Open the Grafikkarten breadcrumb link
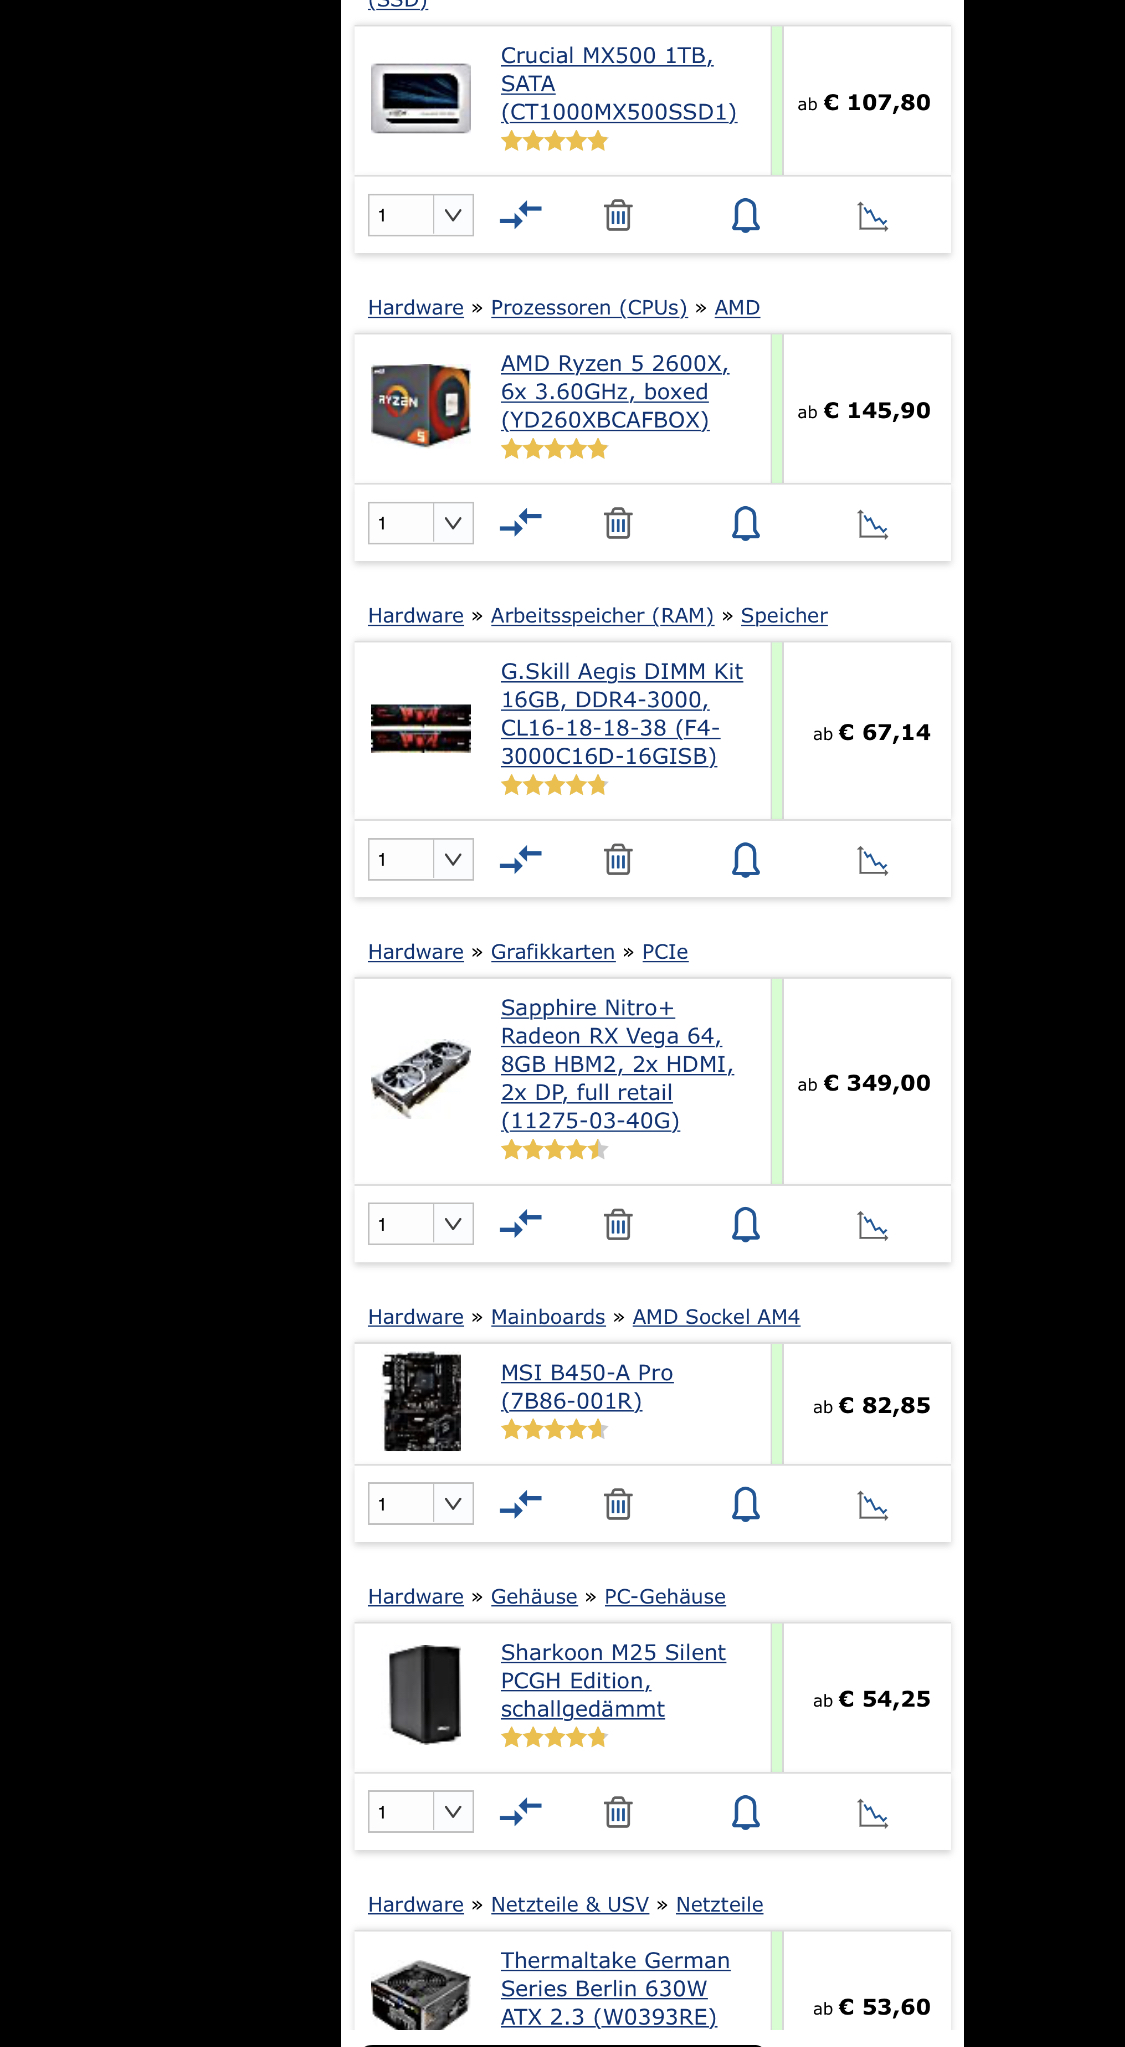The width and height of the screenshot is (1125, 2047). click(553, 952)
